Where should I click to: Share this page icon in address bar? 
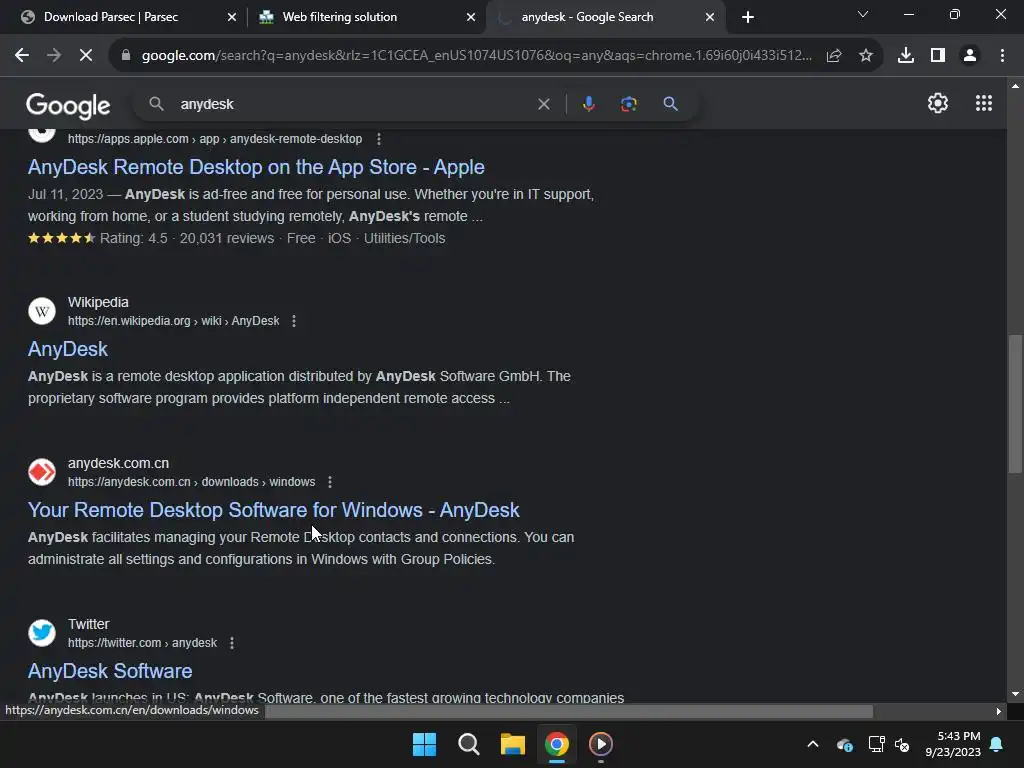[833, 56]
